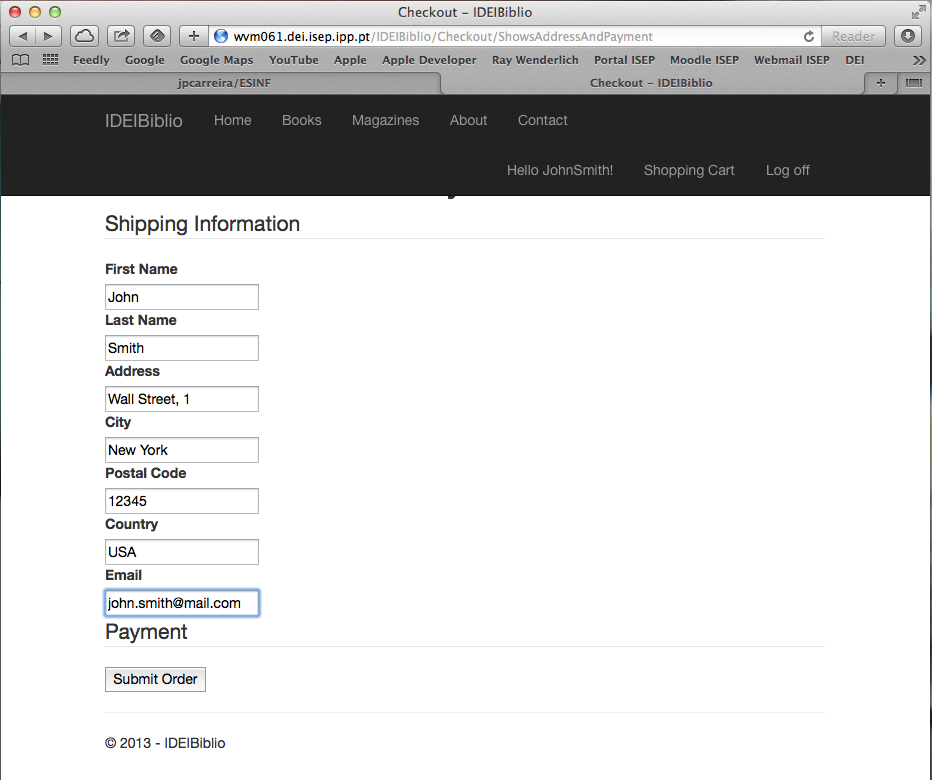Open the Google bookmark
Viewport: 932px width, 780px height.
[x=144, y=60]
